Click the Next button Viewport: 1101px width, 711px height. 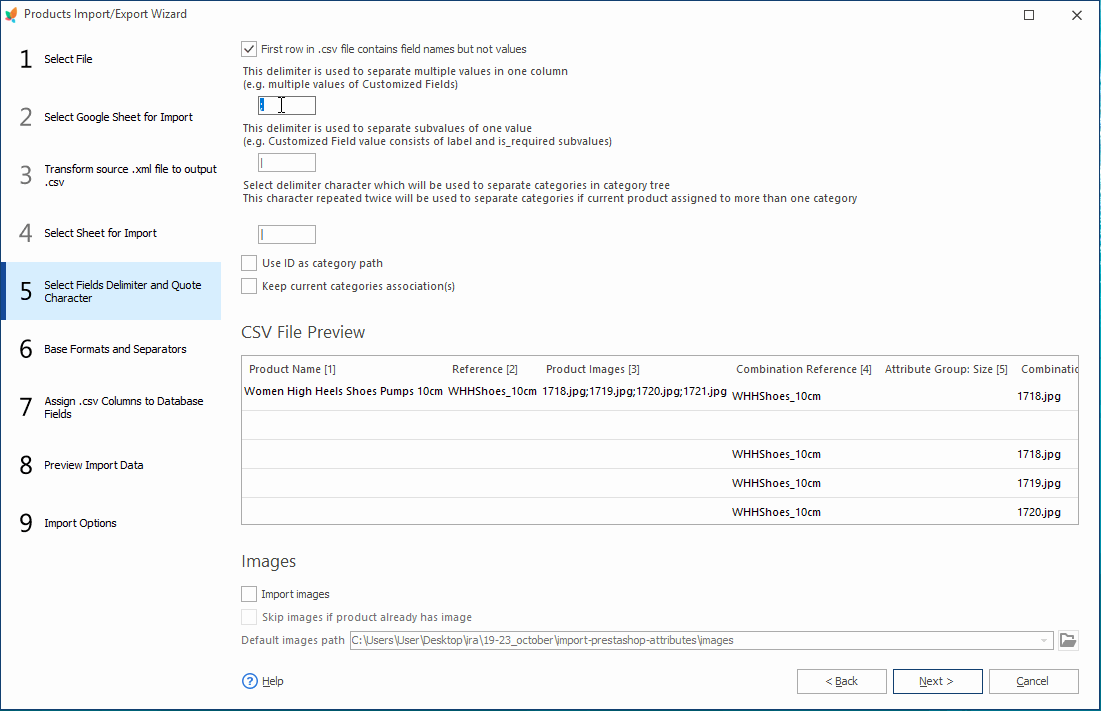pos(937,681)
